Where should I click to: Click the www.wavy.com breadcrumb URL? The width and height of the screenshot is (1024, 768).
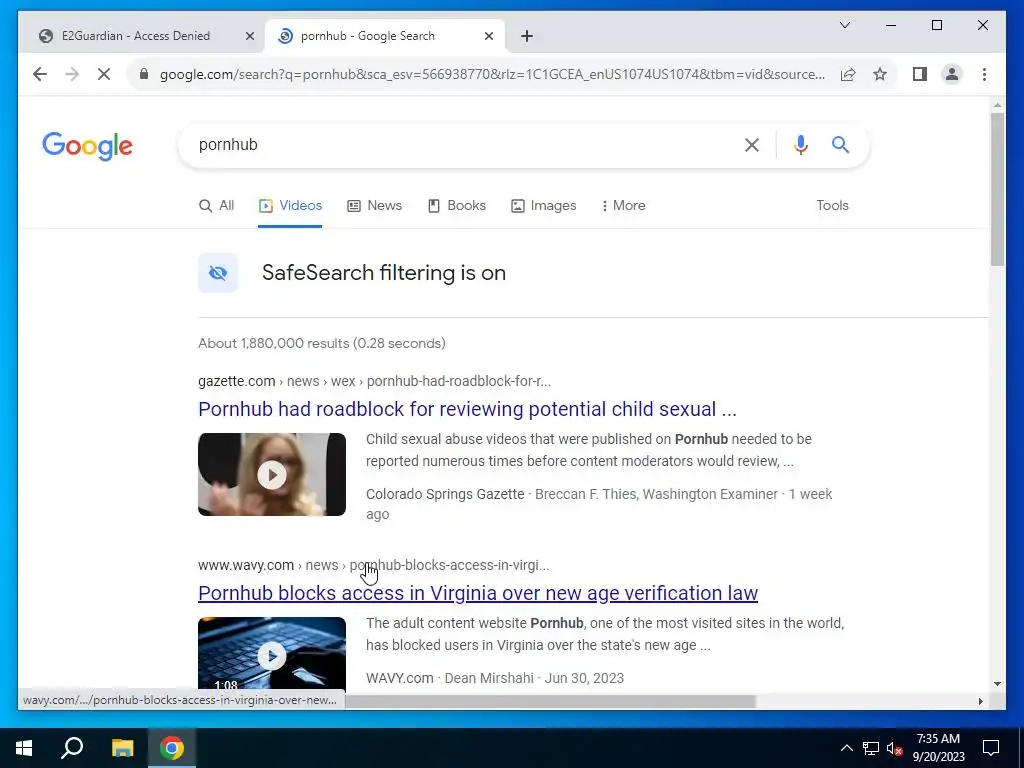374,566
